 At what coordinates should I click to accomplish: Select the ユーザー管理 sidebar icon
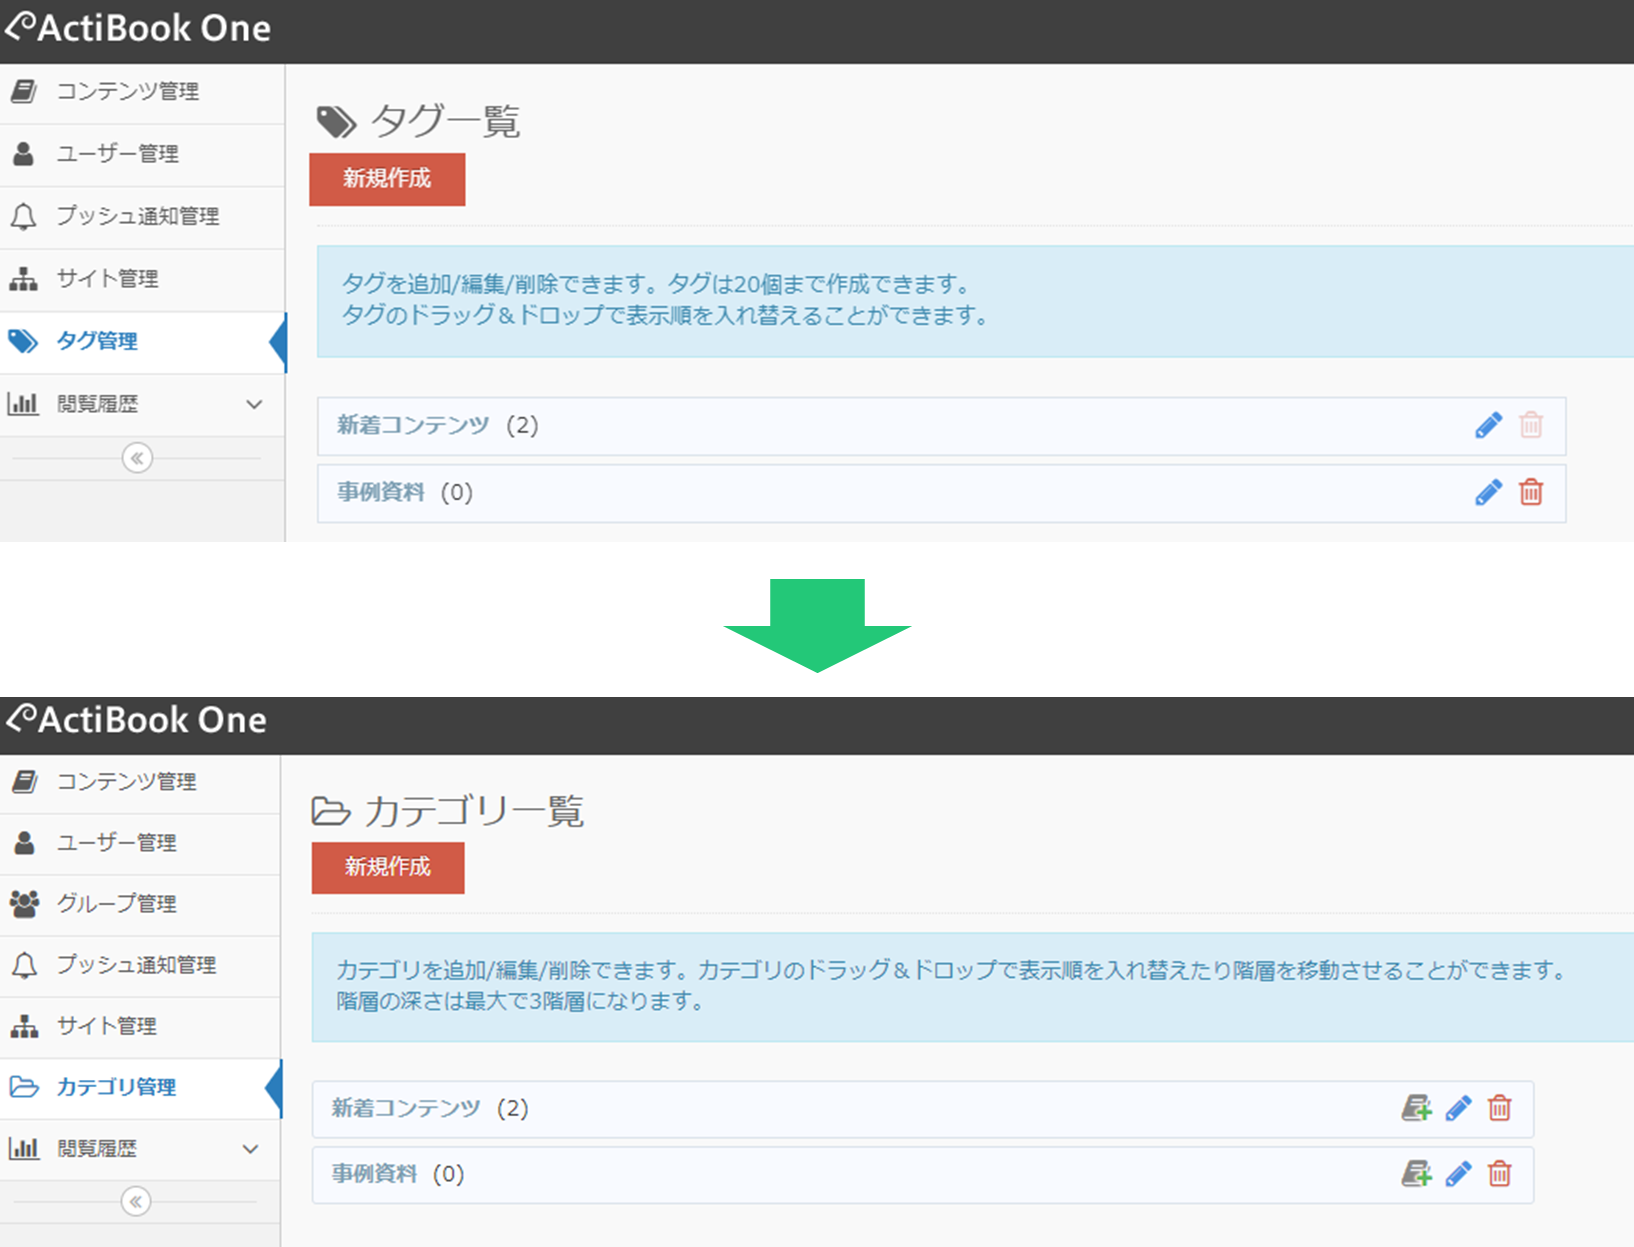[x=23, y=154]
